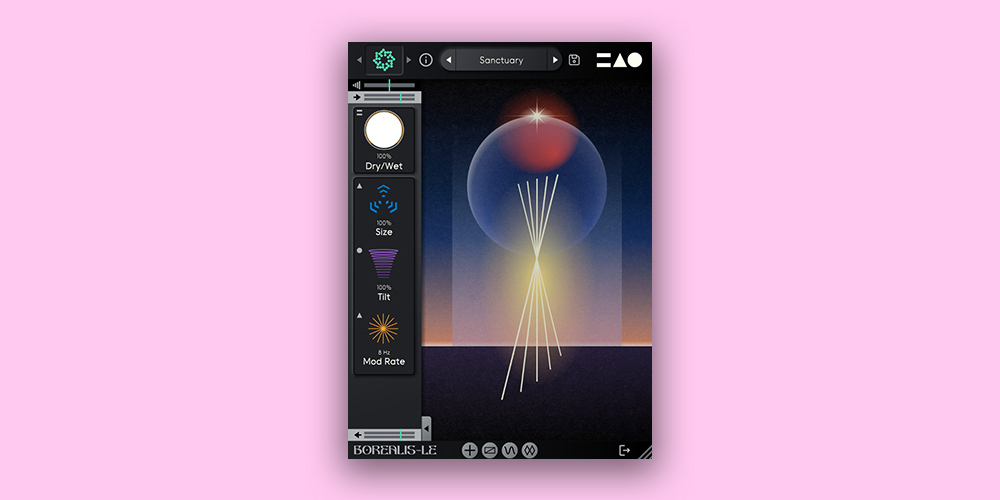Open the Dry/Wet module menu icon
The image size is (1000, 500).
pyautogui.click(x=360, y=113)
